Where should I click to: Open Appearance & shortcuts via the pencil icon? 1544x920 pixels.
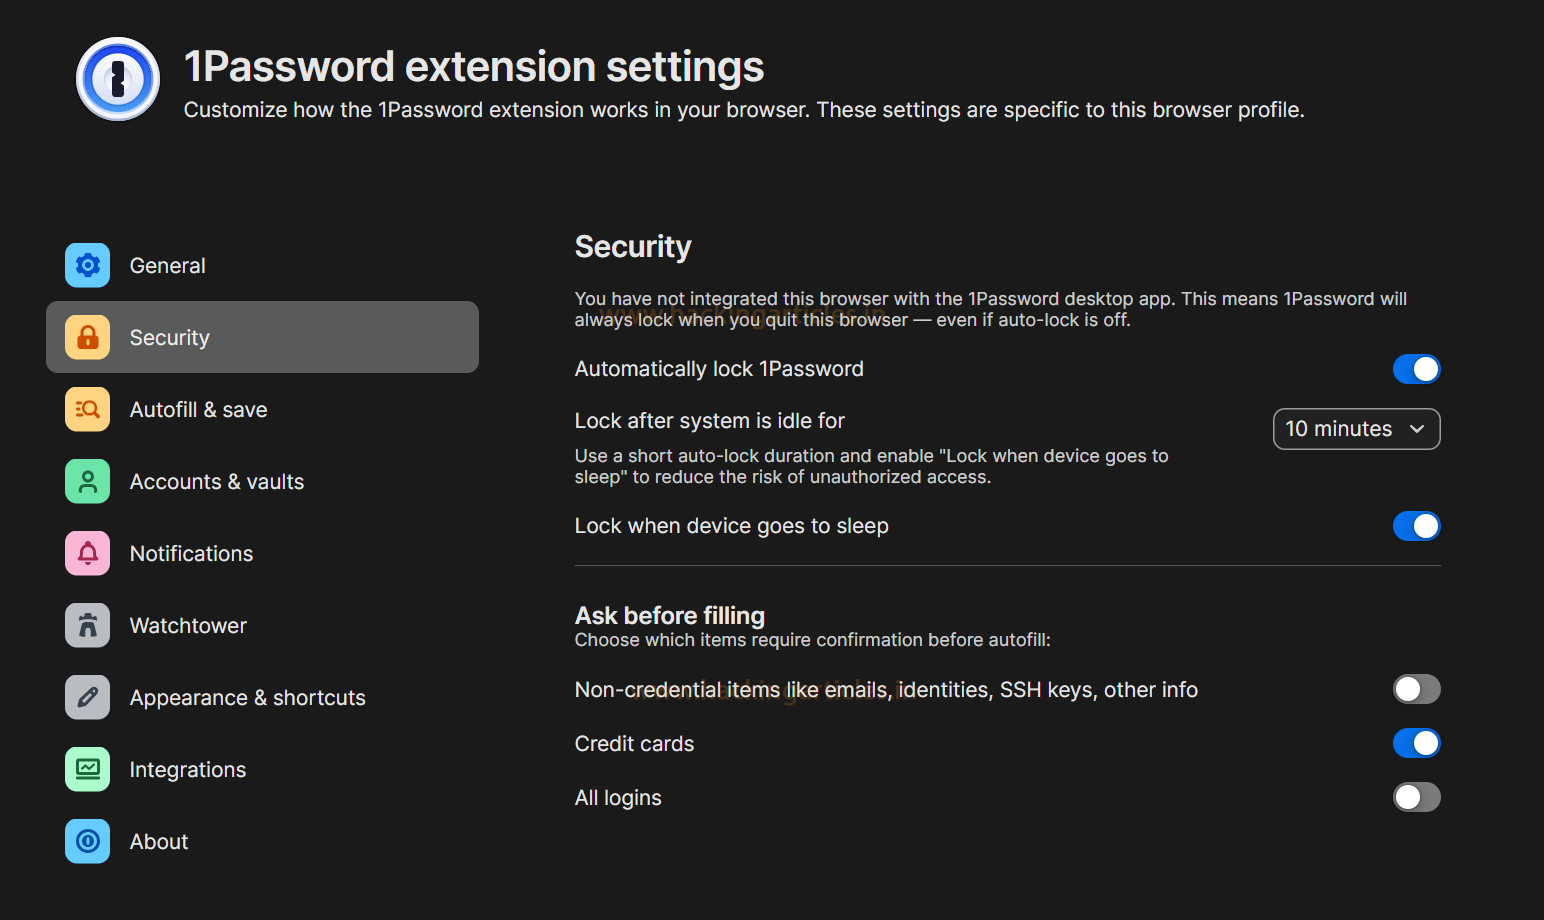pyautogui.click(x=88, y=697)
